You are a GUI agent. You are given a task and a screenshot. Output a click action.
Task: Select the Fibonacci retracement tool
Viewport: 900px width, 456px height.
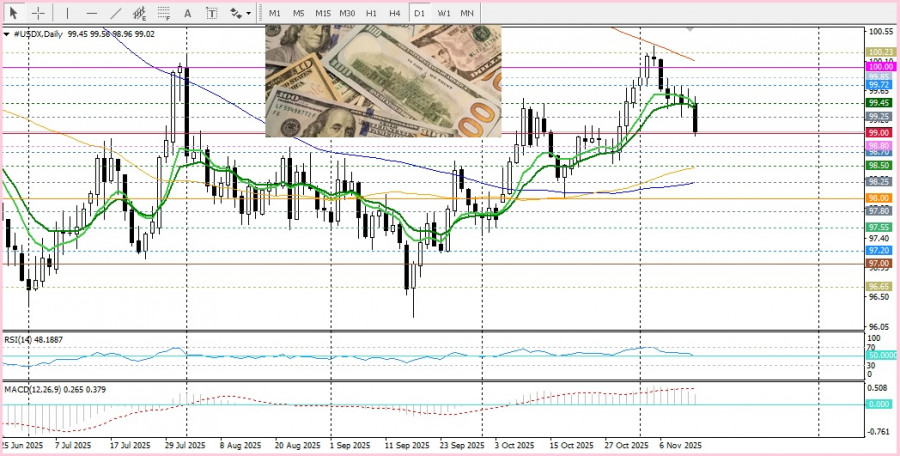click(x=164, y=13)
